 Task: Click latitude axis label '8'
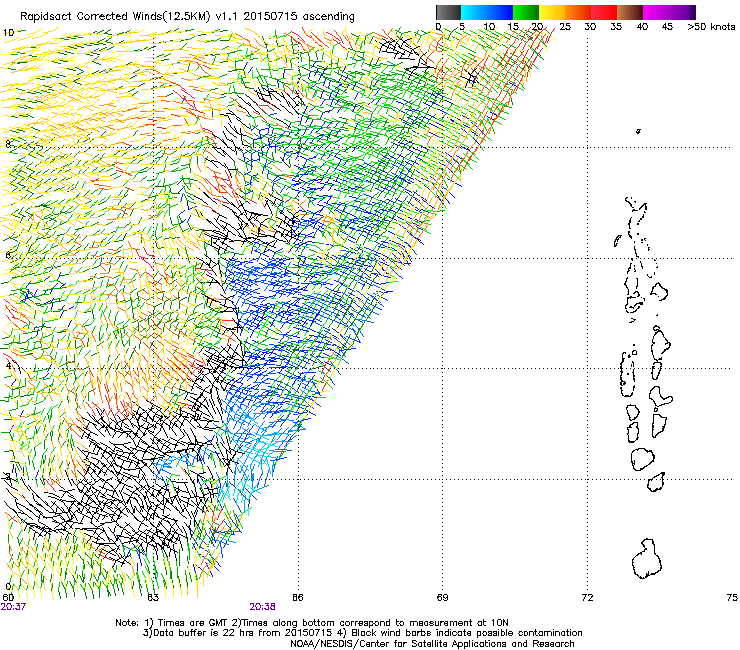pos(8,144)
